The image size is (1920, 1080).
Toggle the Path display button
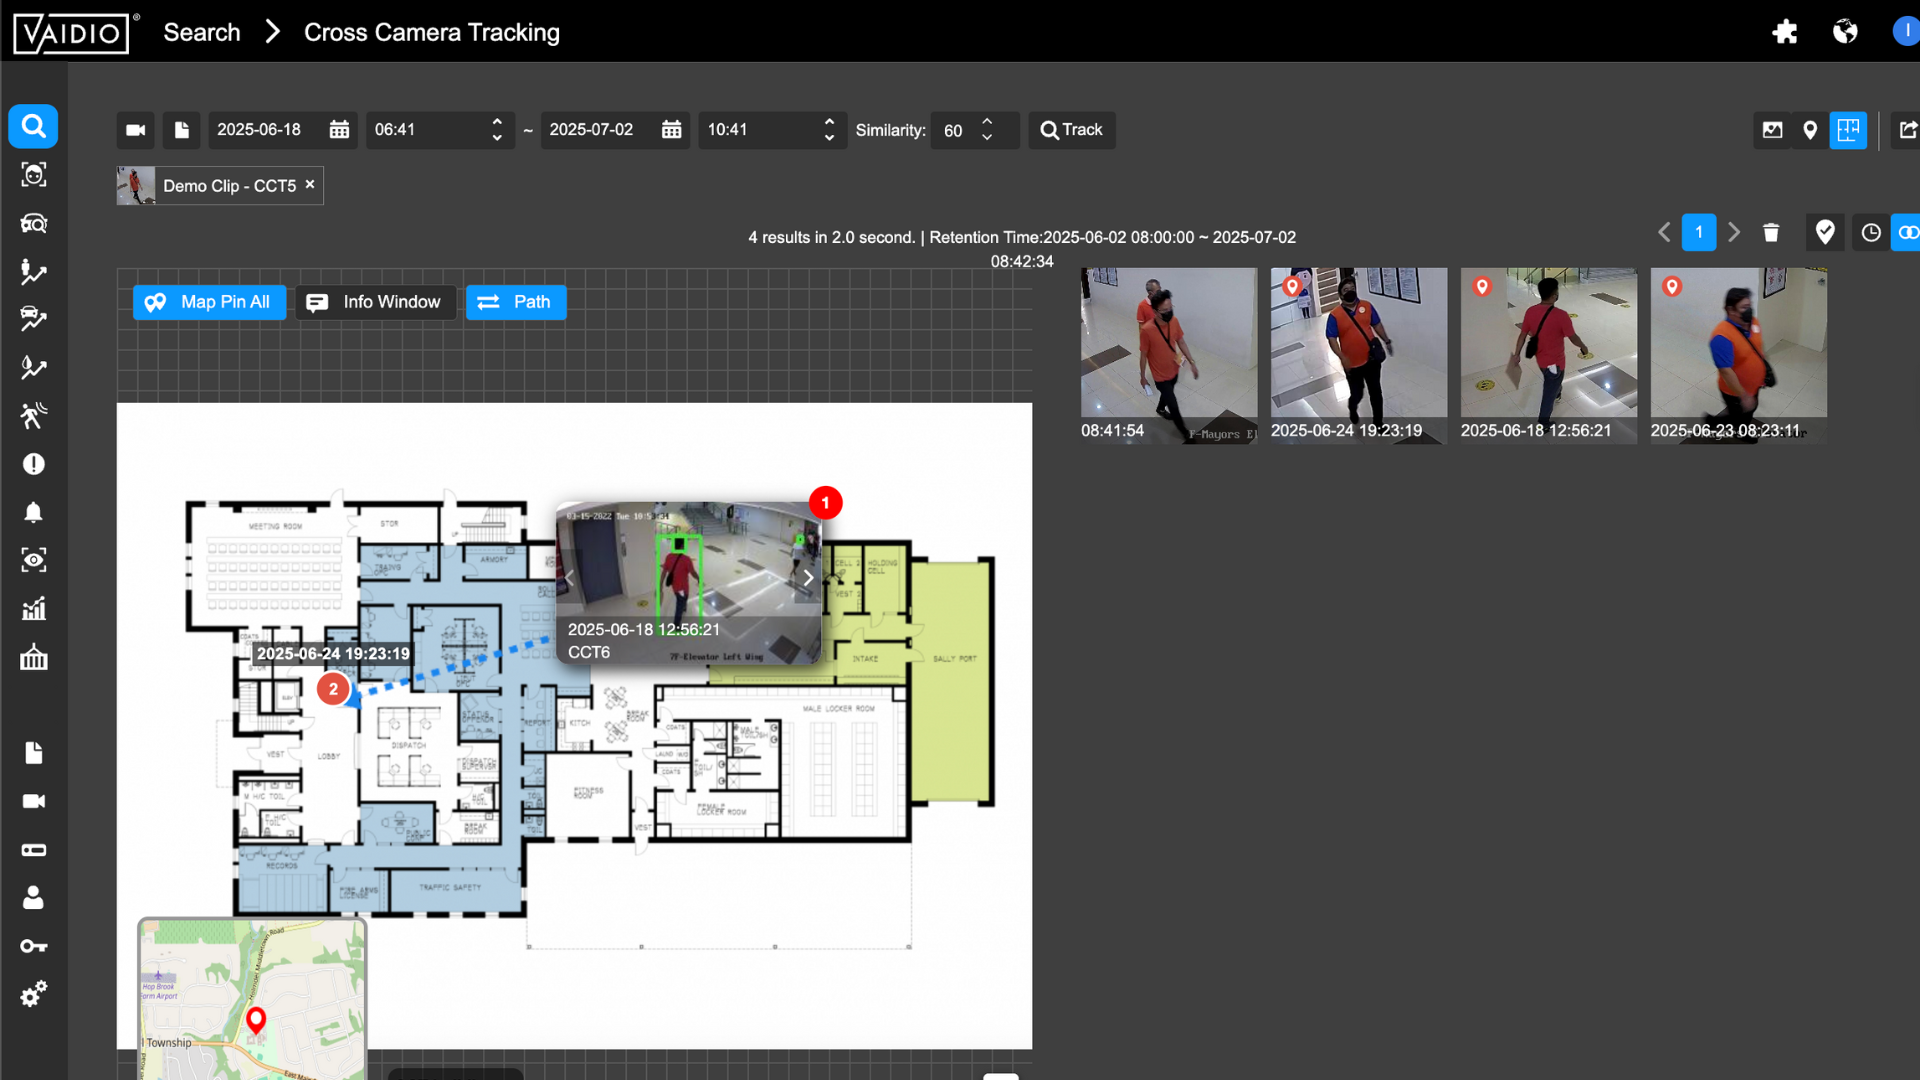point(516,302)
